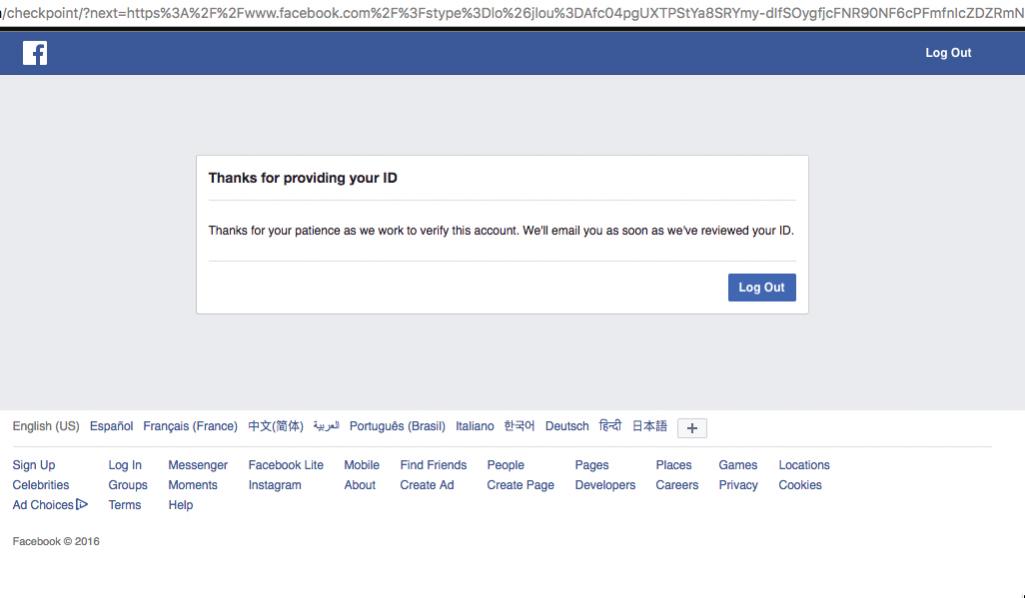Image resolution: width=1025 pixels, height=598 pixels.
Task: Open the Create Ad link
Action: coord(427,485)
